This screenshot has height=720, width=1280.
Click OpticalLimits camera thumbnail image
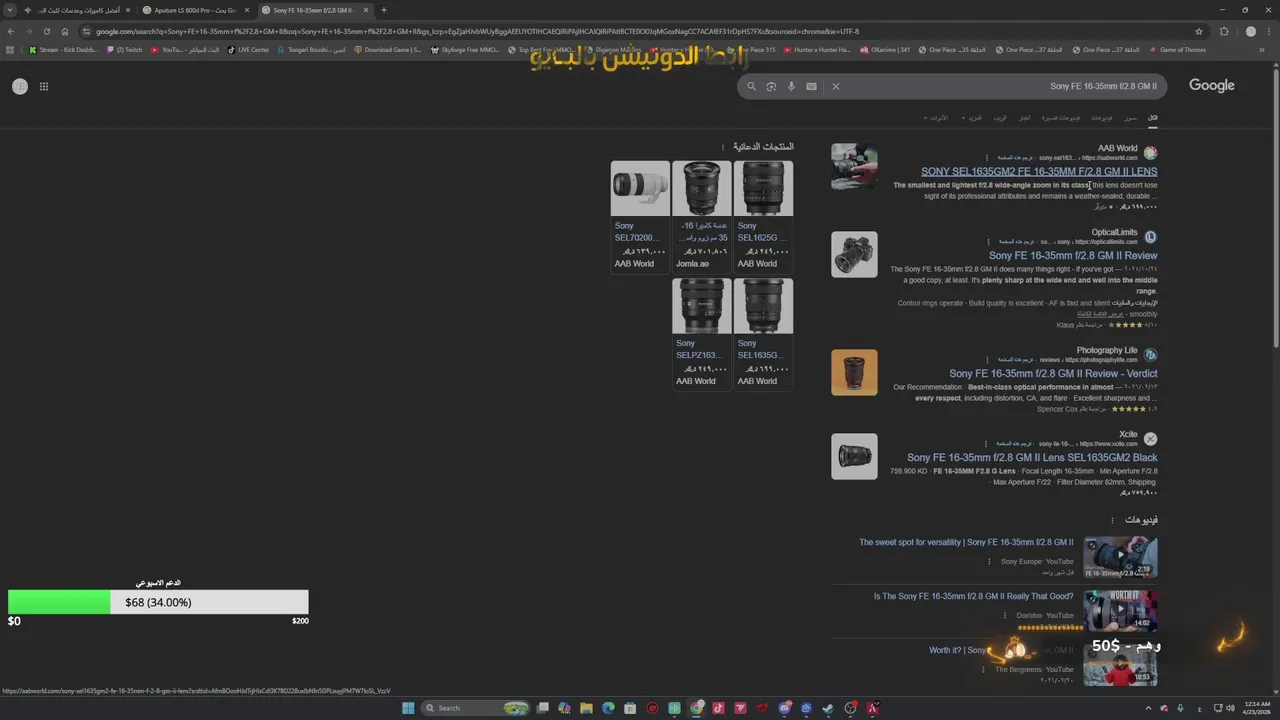(854, 254)
